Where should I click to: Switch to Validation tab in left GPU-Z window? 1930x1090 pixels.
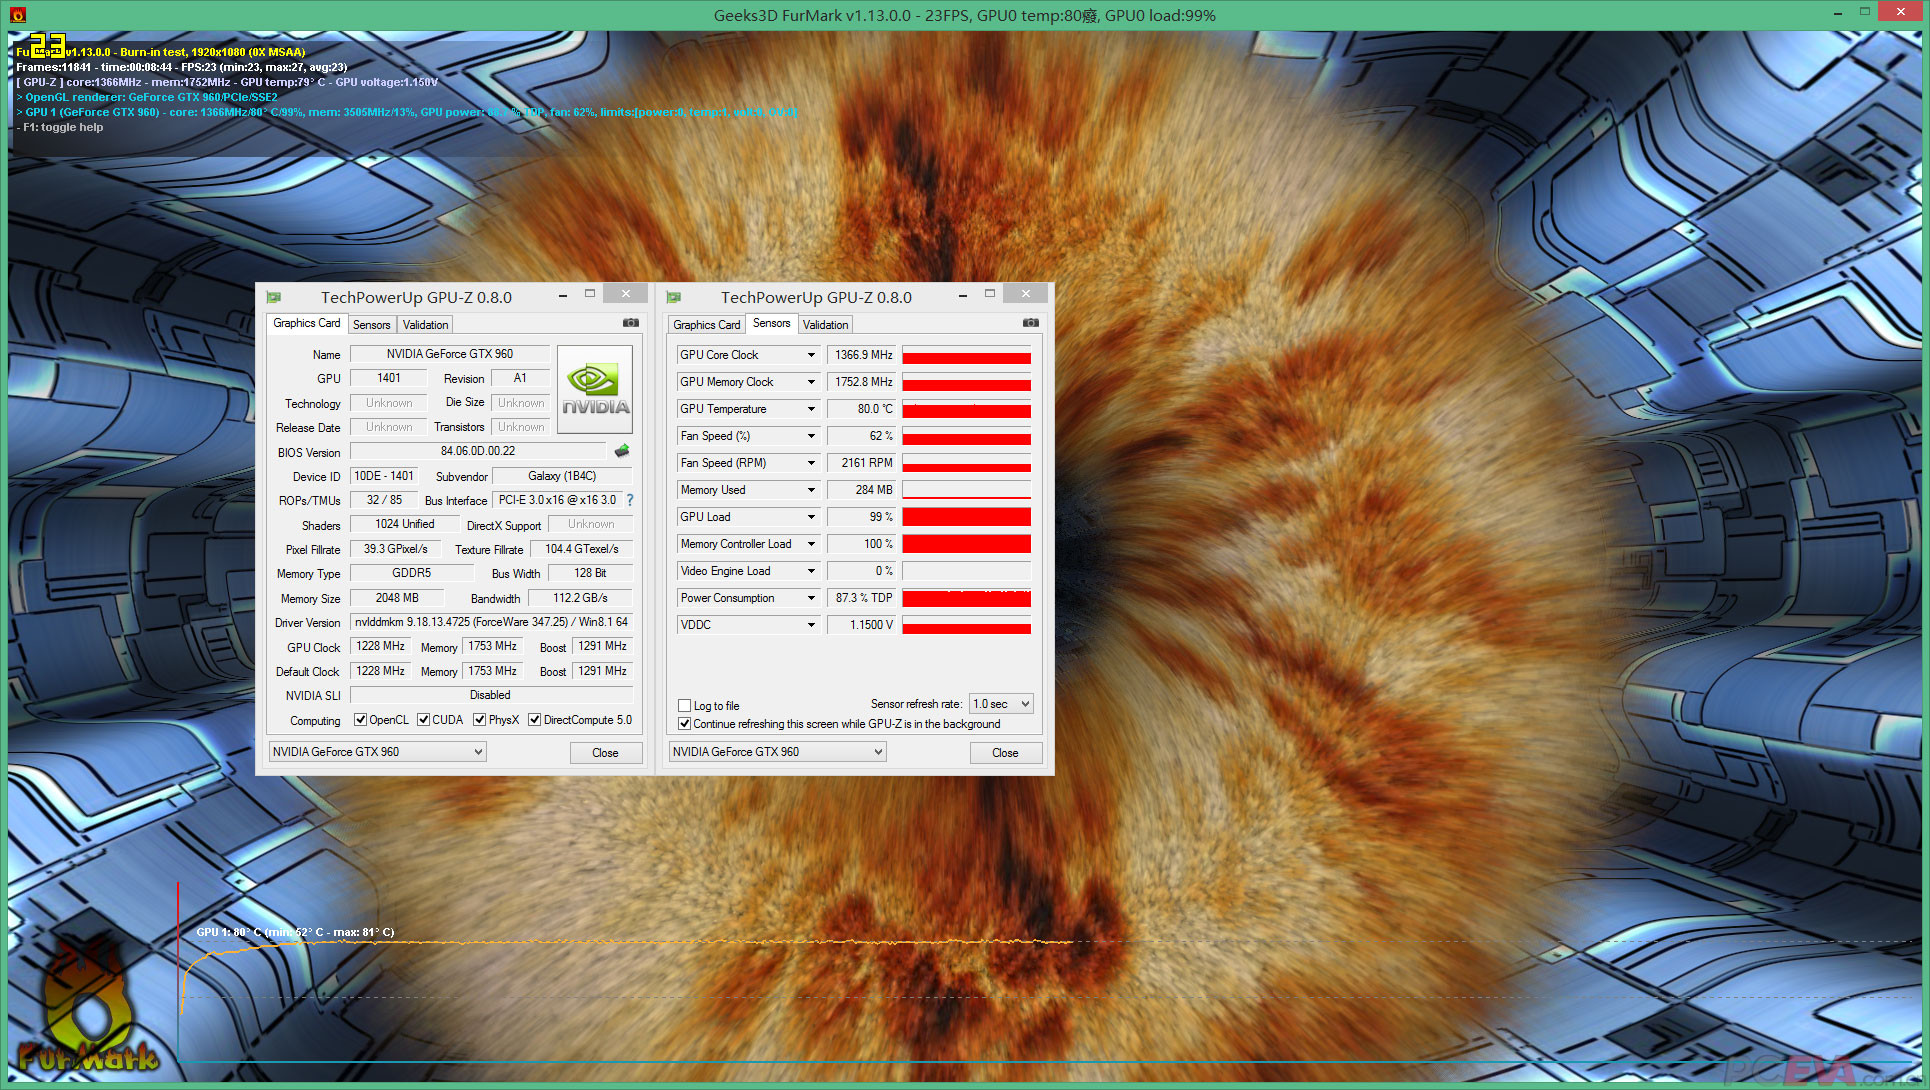point(425,325)
